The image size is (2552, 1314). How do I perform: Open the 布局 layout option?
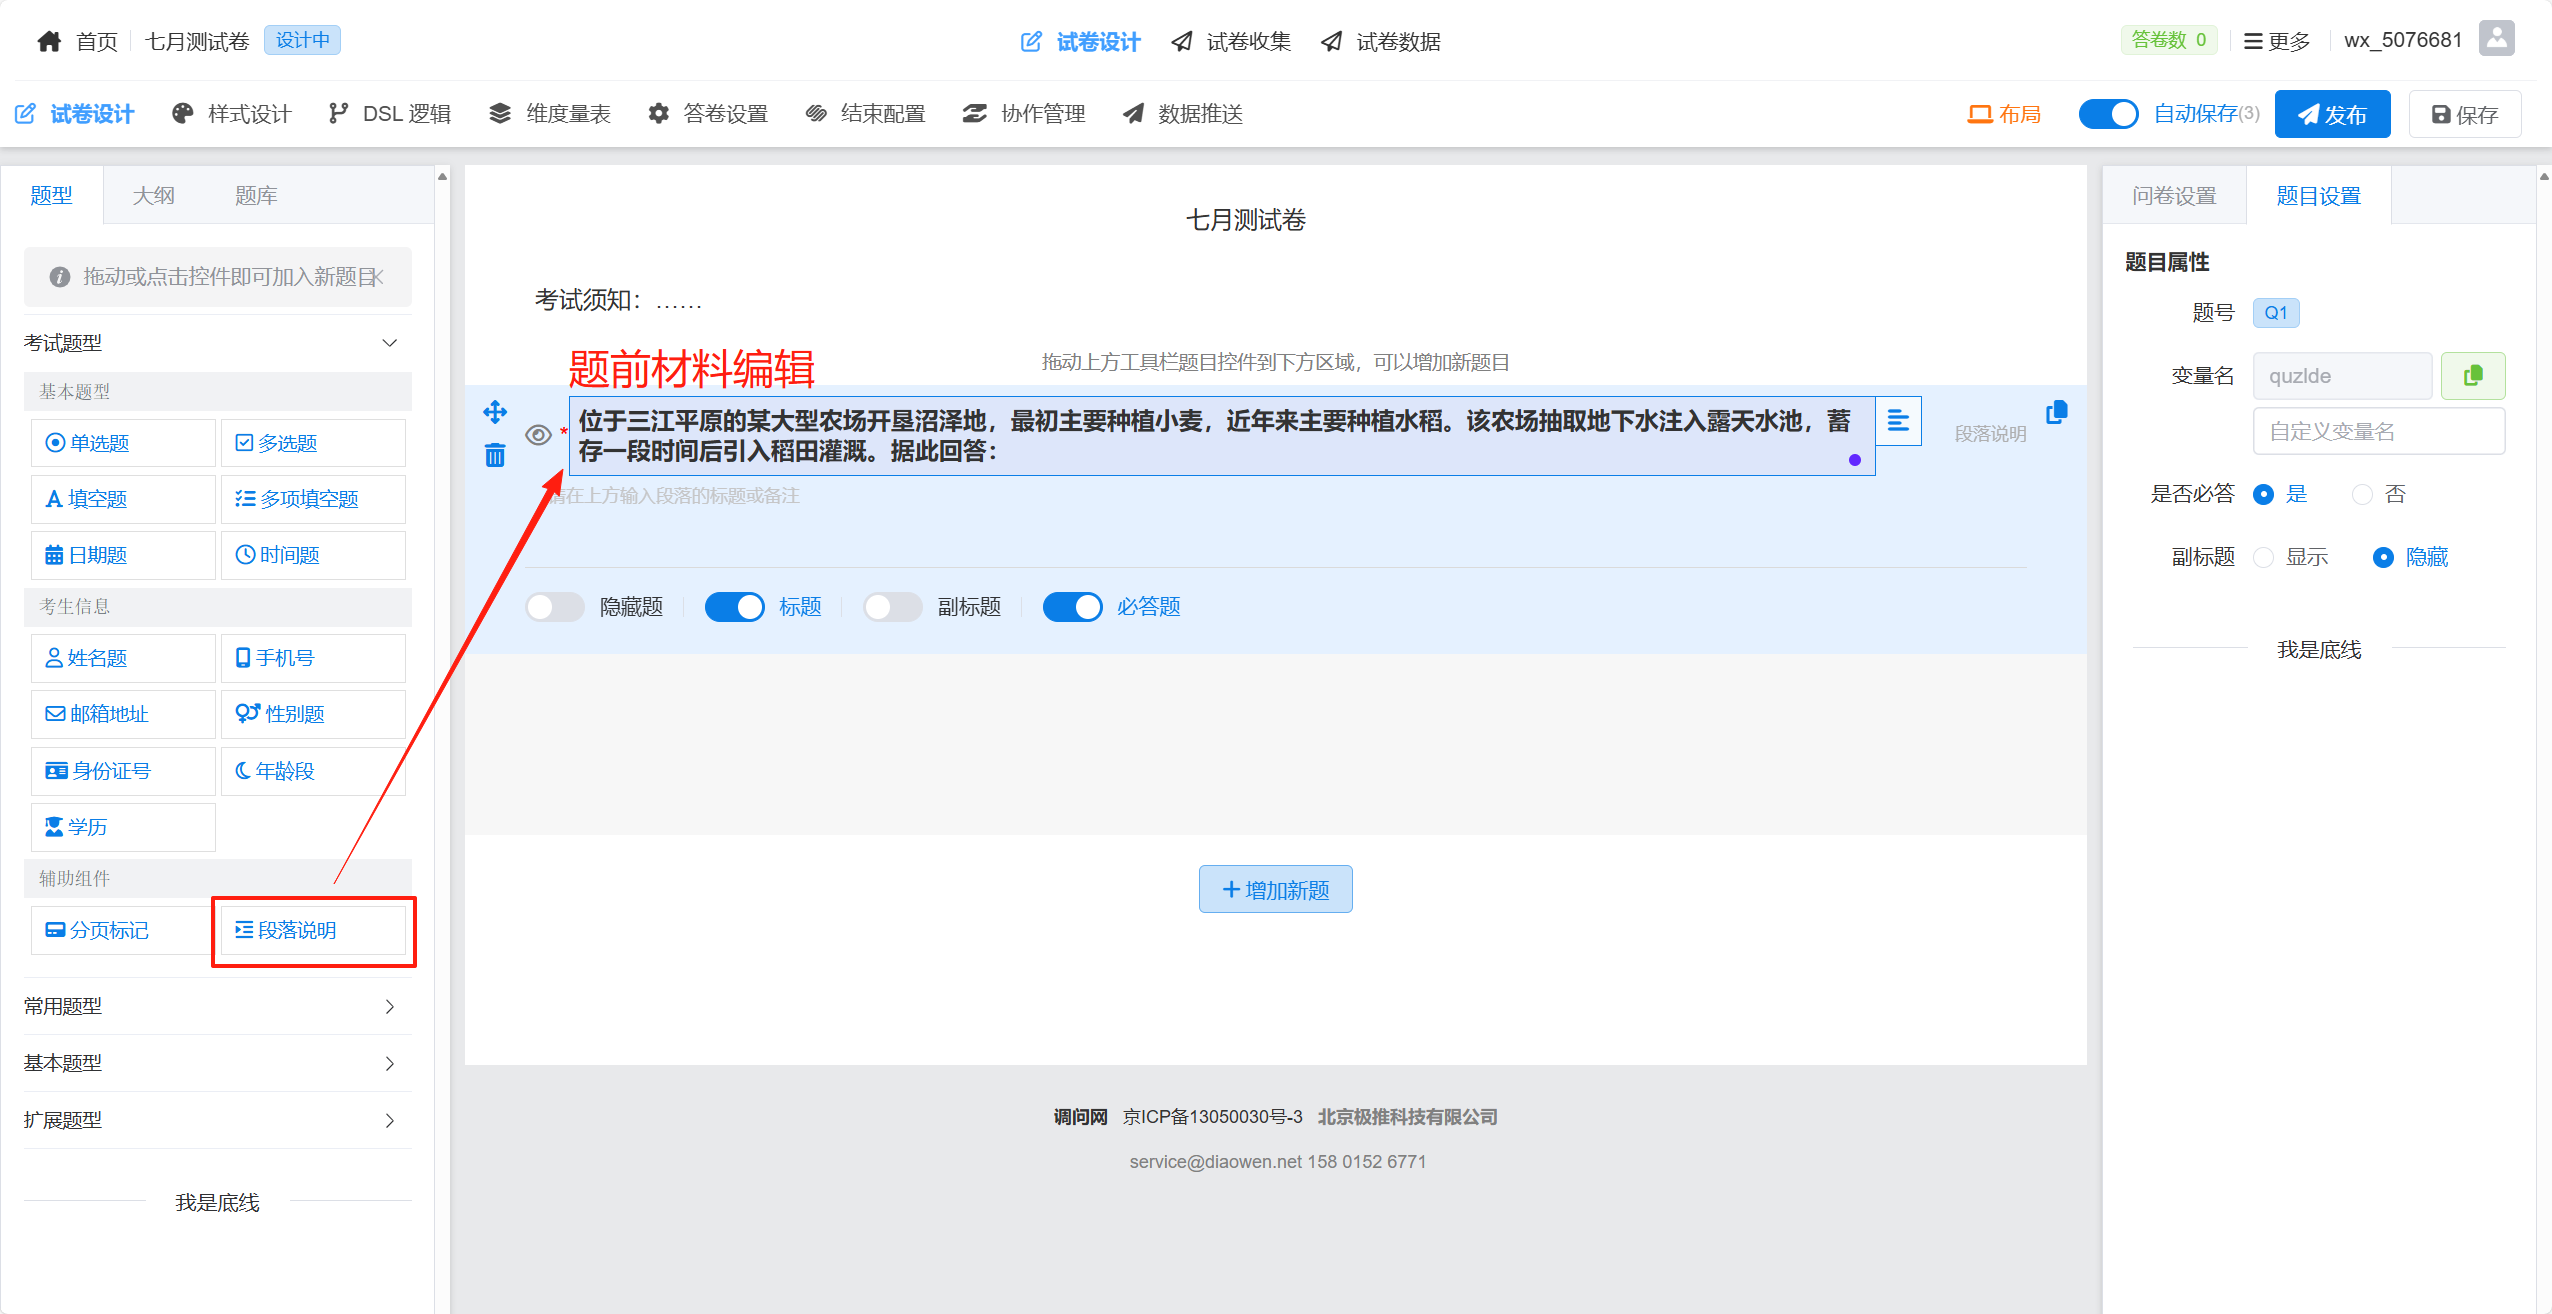tap(2004, 114)
